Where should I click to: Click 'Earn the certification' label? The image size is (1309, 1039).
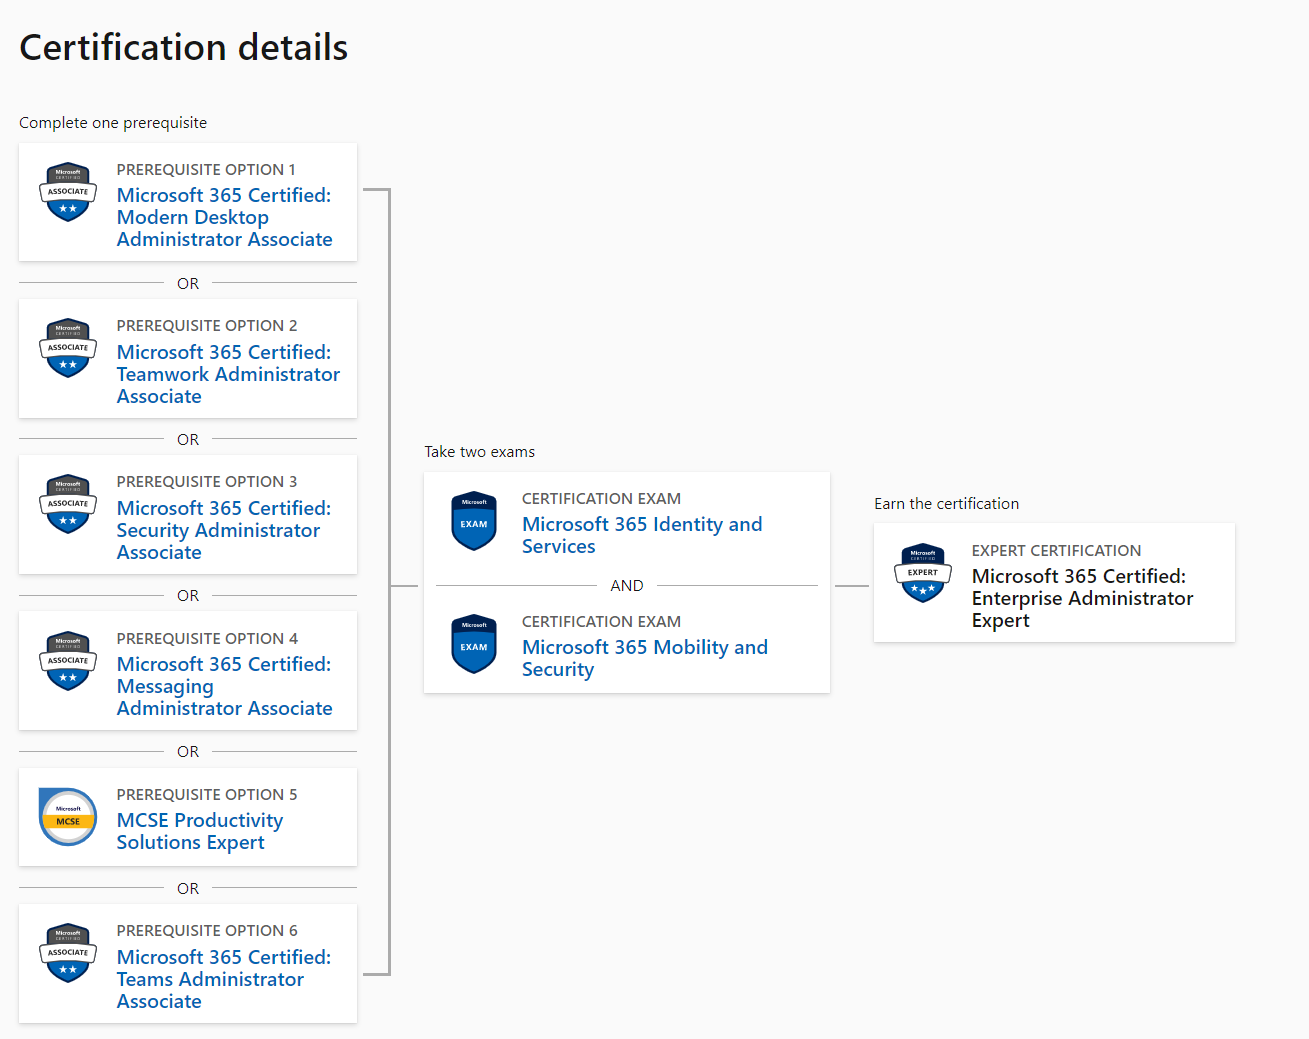[947, 504]
